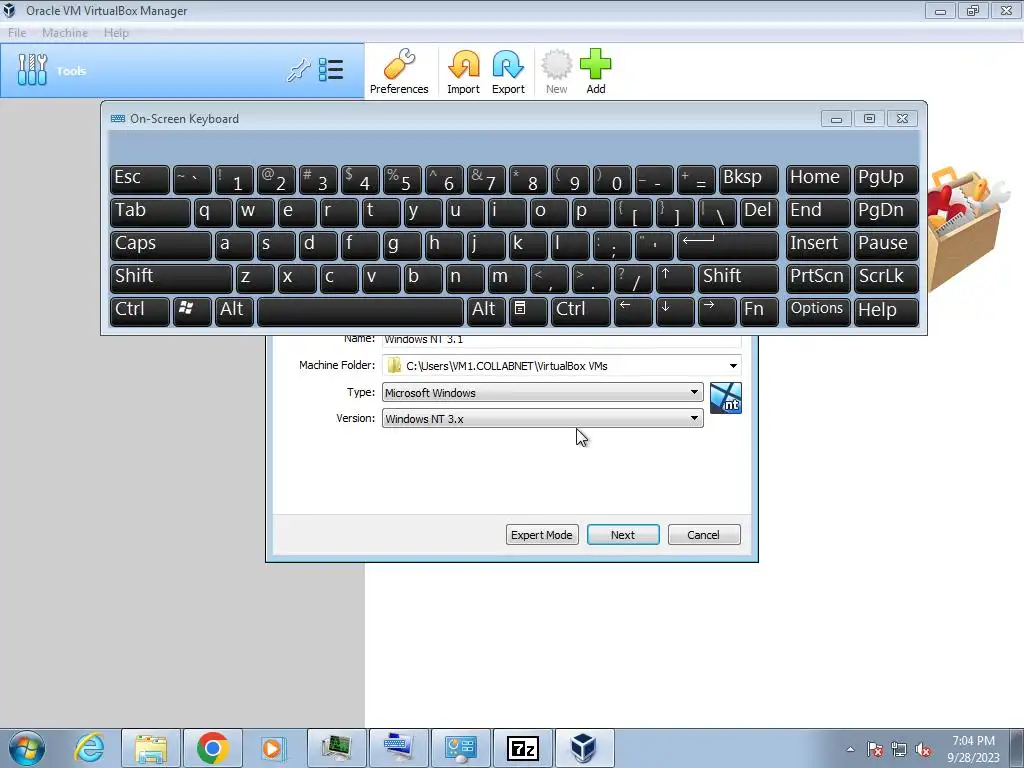Open the Tools list menu icon
Viewport: 1024px width, 768px height.
[x=331, y=70]
